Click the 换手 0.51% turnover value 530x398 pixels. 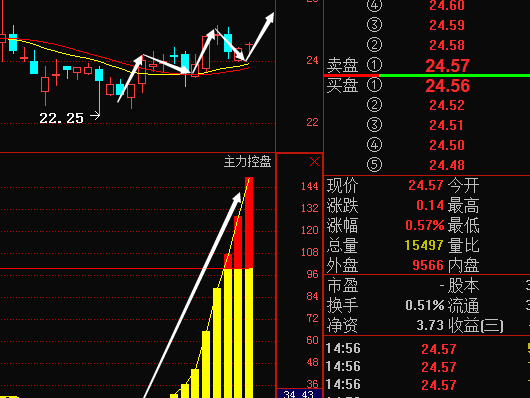pyautogui.click(x=425, y=305)
